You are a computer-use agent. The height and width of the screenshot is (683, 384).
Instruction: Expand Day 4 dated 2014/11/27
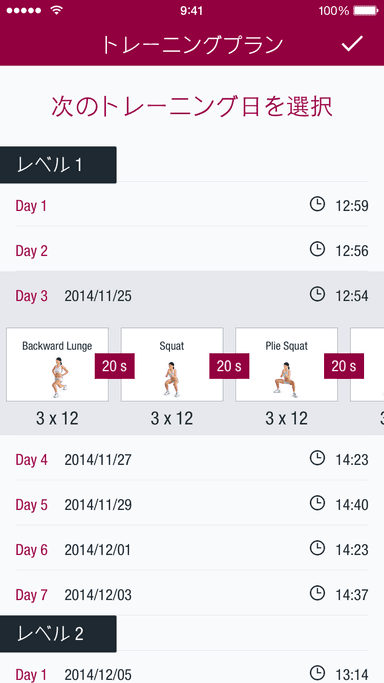[x=192, y=459]
